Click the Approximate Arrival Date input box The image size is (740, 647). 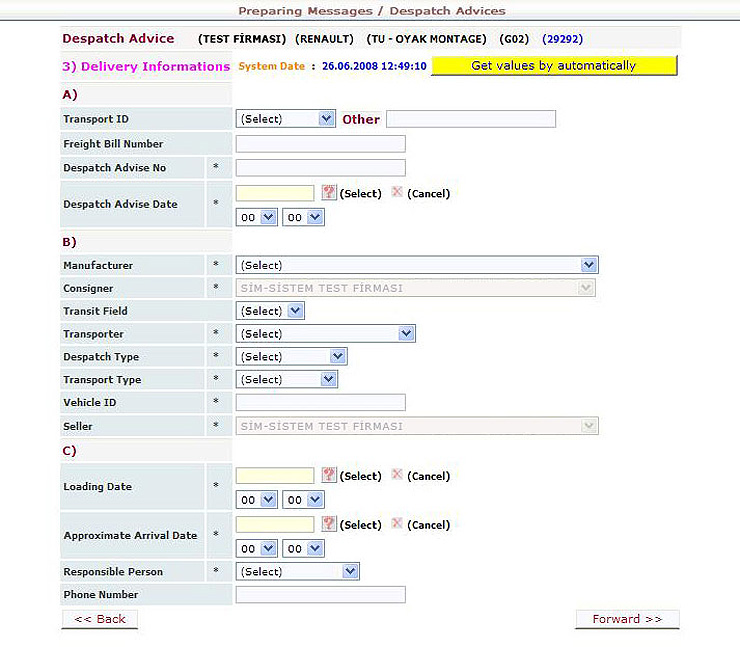(x=275, y=524)
